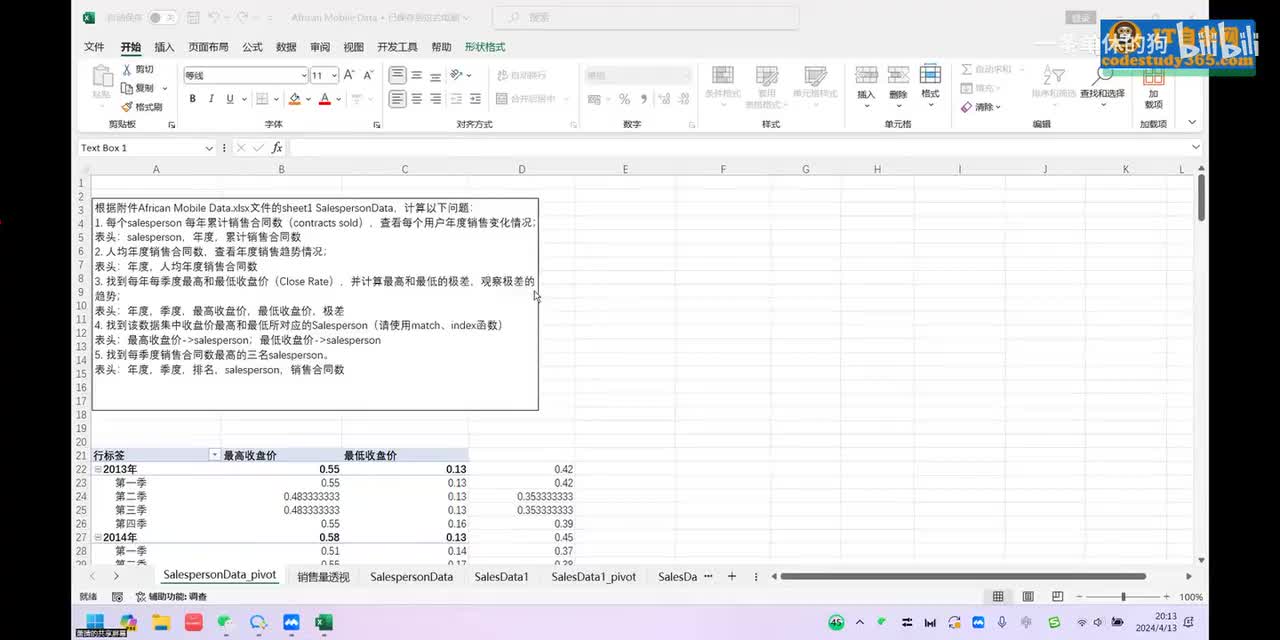The image size is (1280, 640).
Task: Switch to the 页面布局 tab
Action: click(208, 47)
